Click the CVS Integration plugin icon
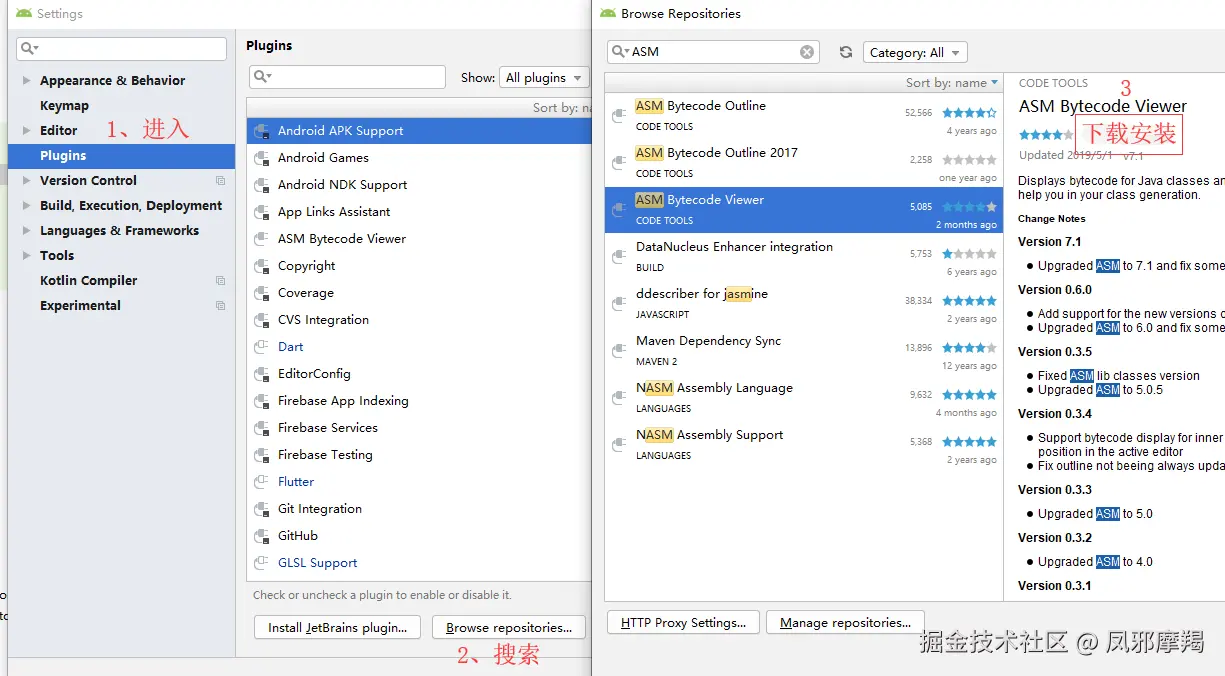 261,320
